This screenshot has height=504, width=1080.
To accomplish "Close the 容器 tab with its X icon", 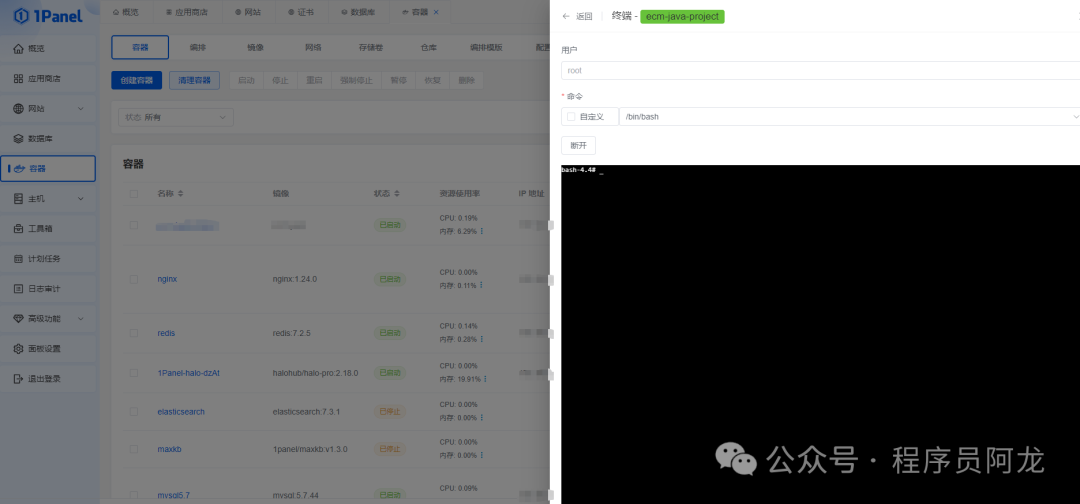I will coord(436,12).
